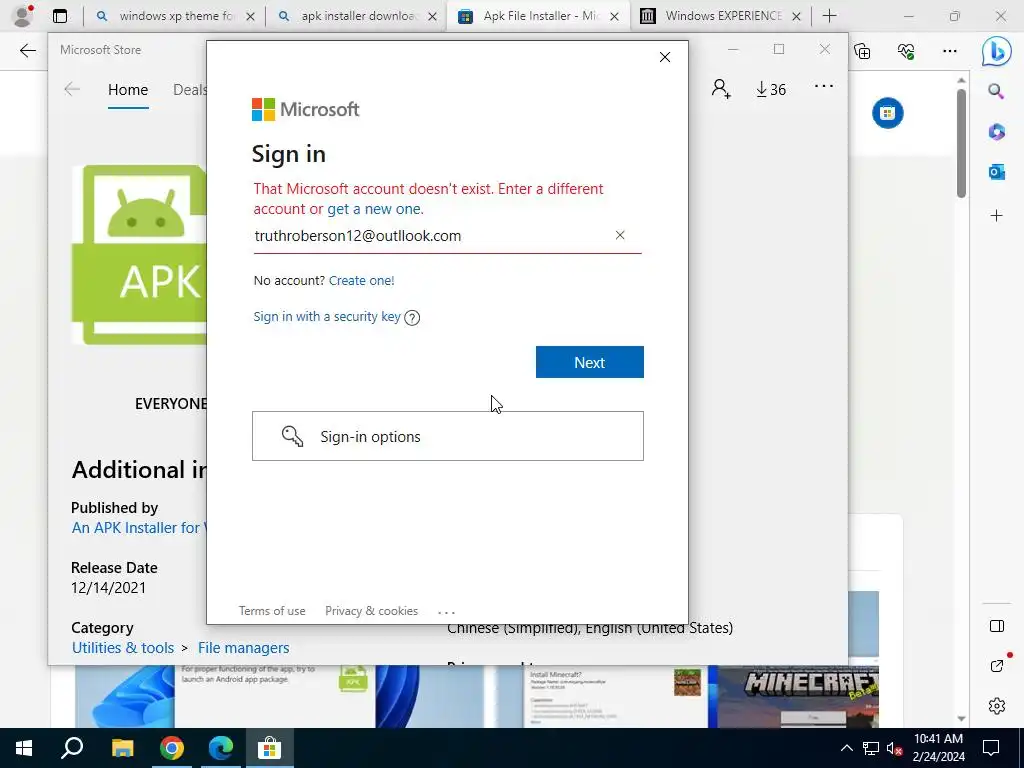1024x768 pixels.
Task: Open Bing Copilot sidebar button
Action: pos(997,52)
